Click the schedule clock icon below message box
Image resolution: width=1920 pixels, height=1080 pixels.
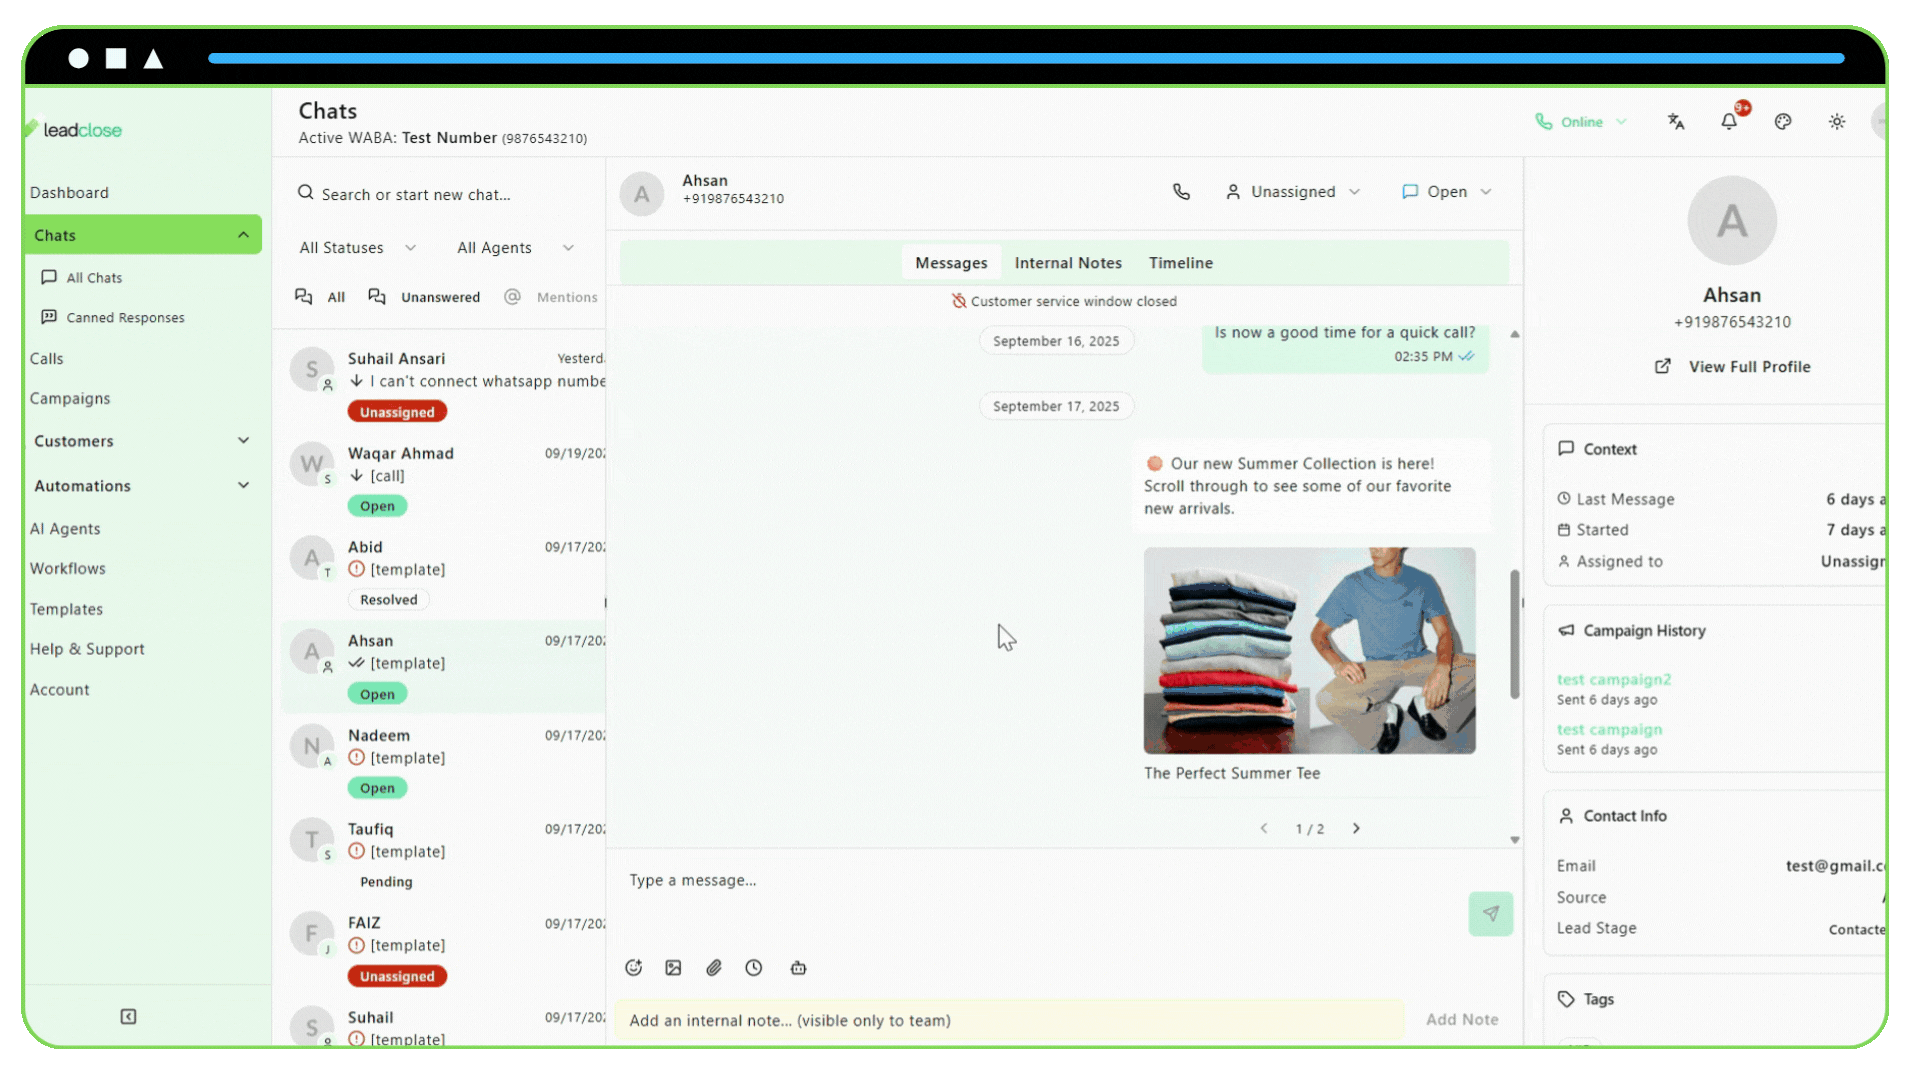point(754,967)
